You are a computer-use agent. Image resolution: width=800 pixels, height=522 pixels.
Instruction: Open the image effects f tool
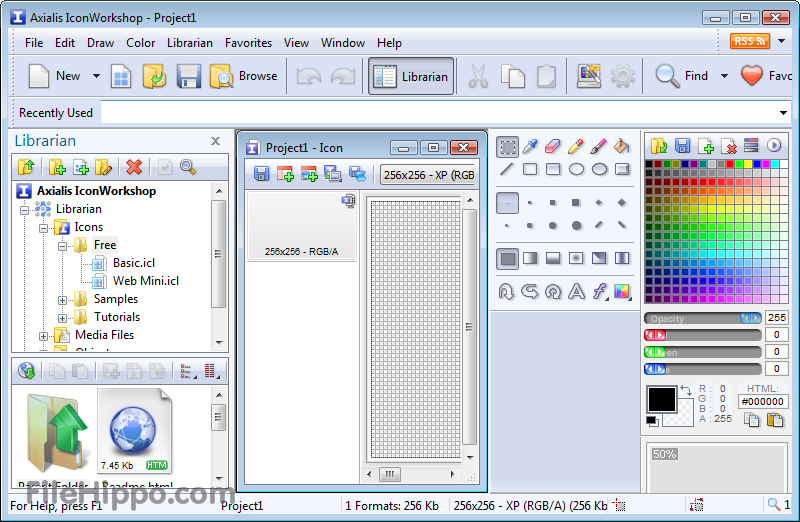(x=599, y=291)
